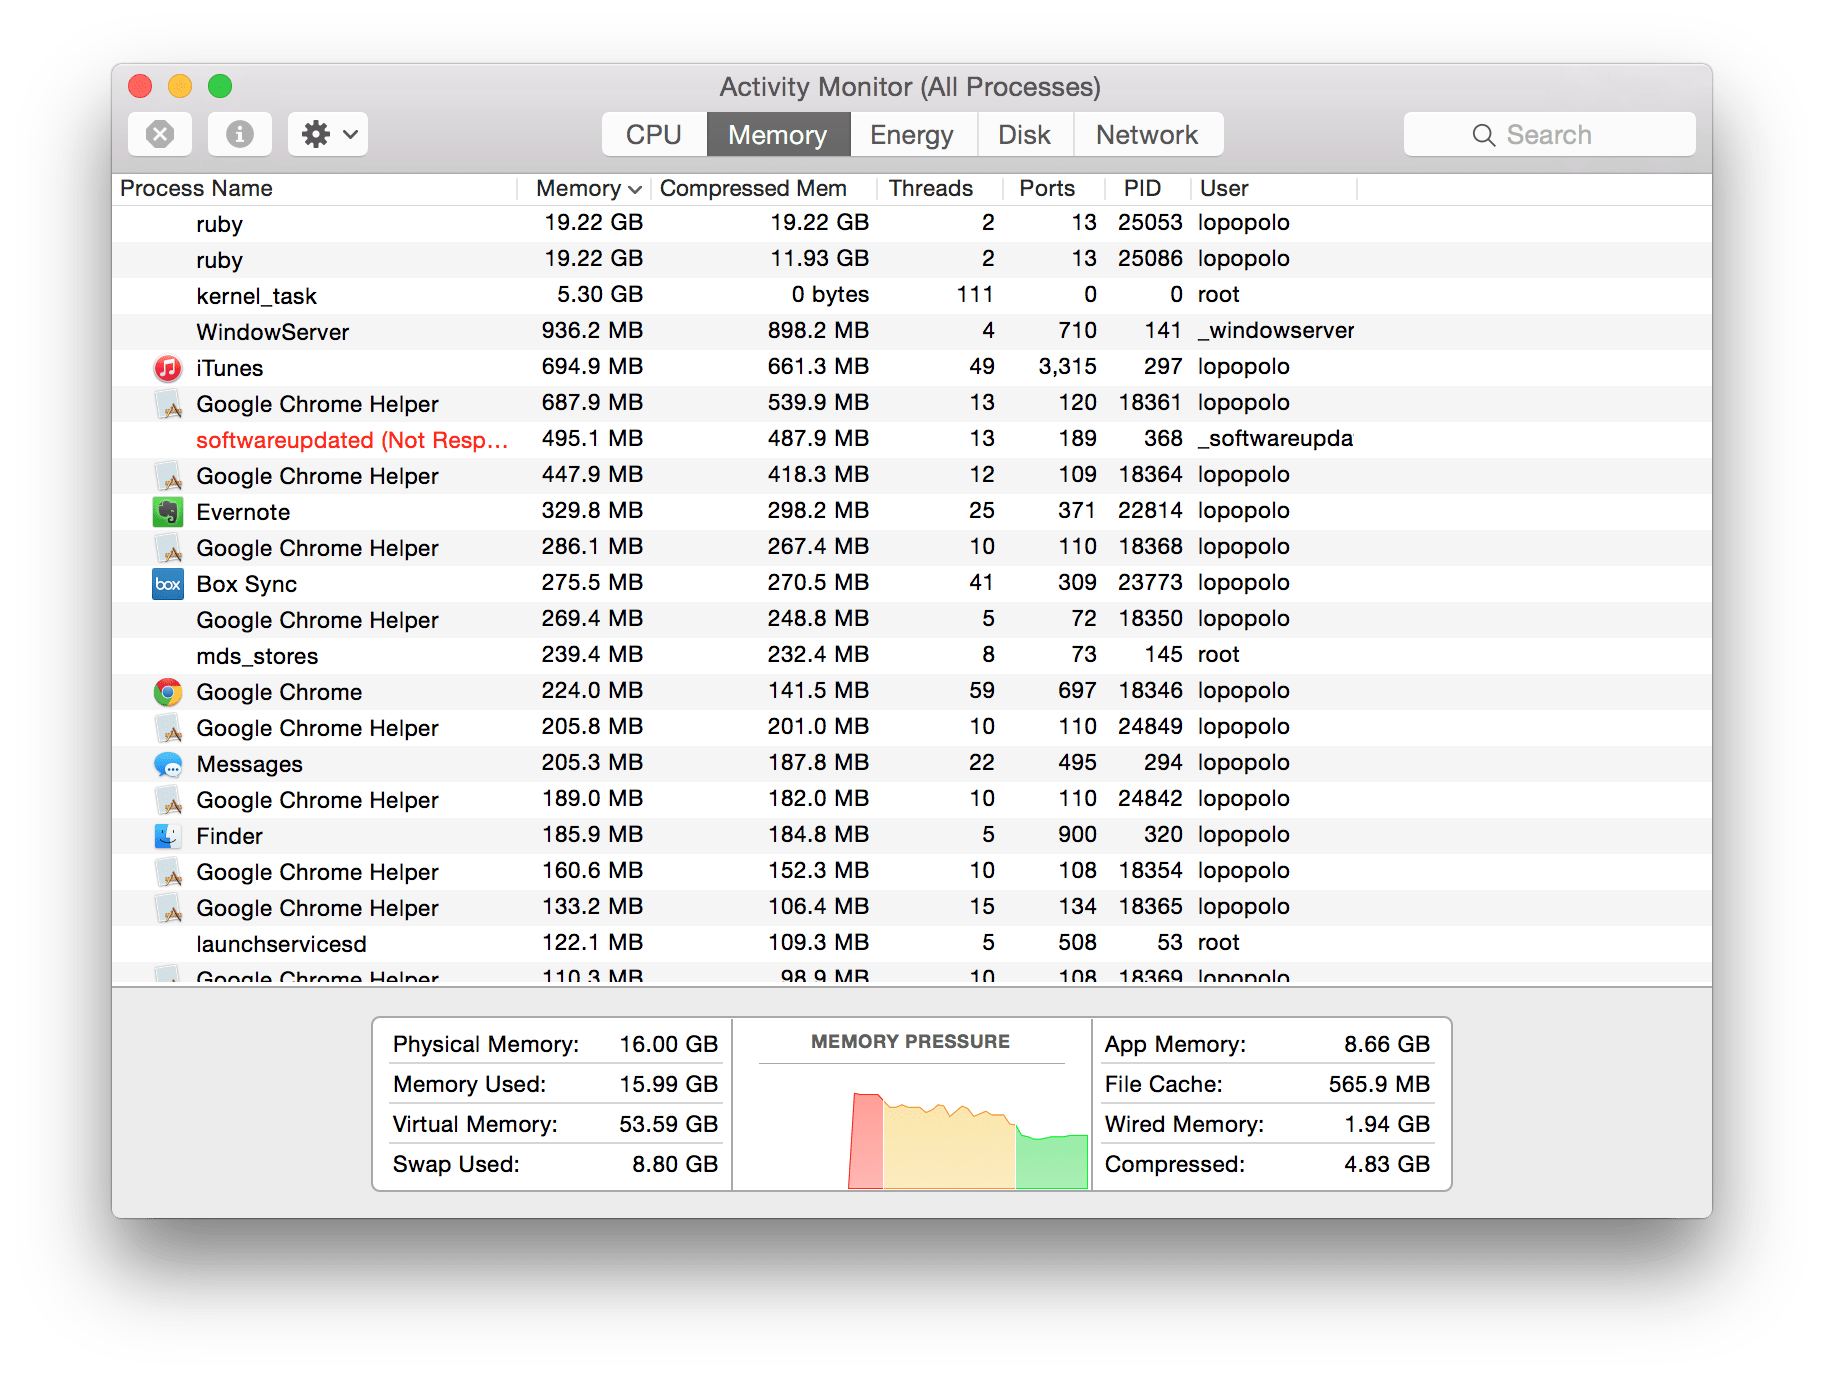Click the Finder icon in process list
This screenshot has width=1824, height=1378.
(x=168, y=836)
